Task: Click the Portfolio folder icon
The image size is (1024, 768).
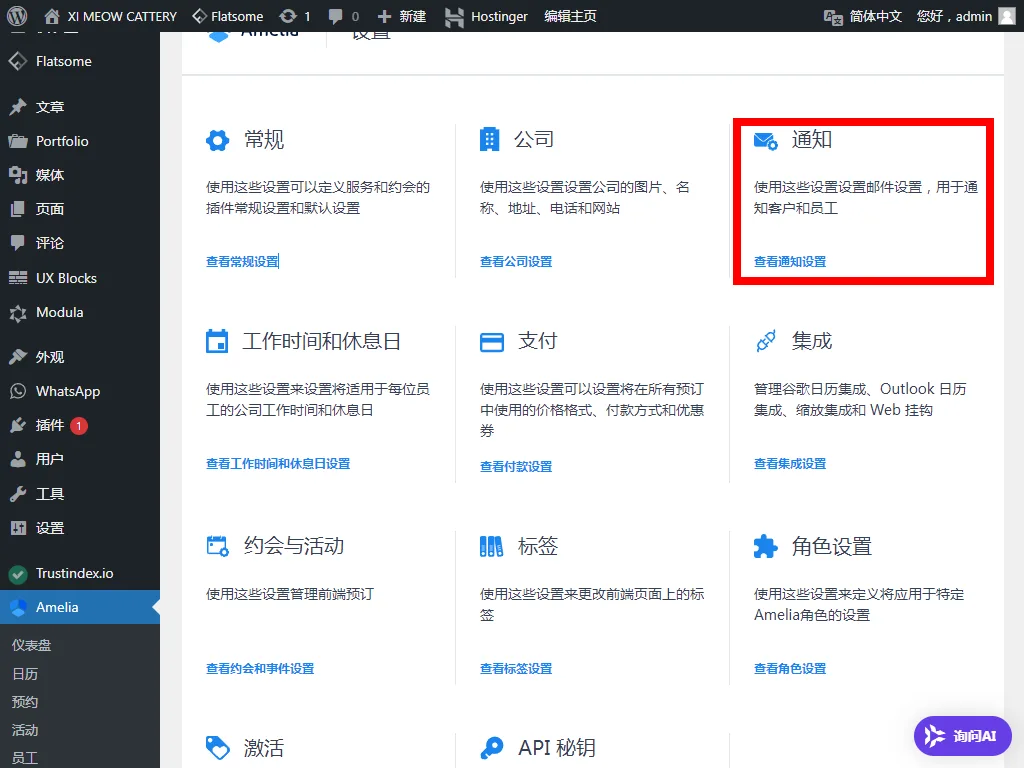Action: point(18,141)
